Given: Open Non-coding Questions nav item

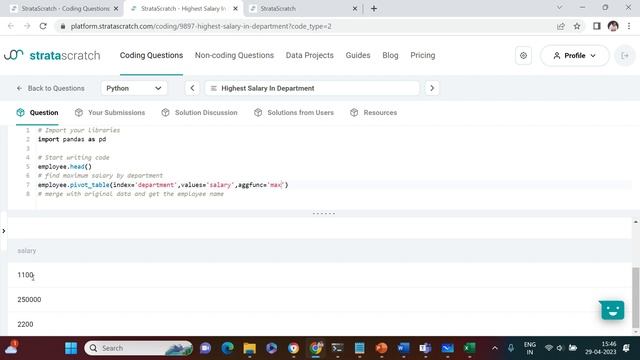Looking at the screenshot, I should pyautogui.click(x=234, y=56).
